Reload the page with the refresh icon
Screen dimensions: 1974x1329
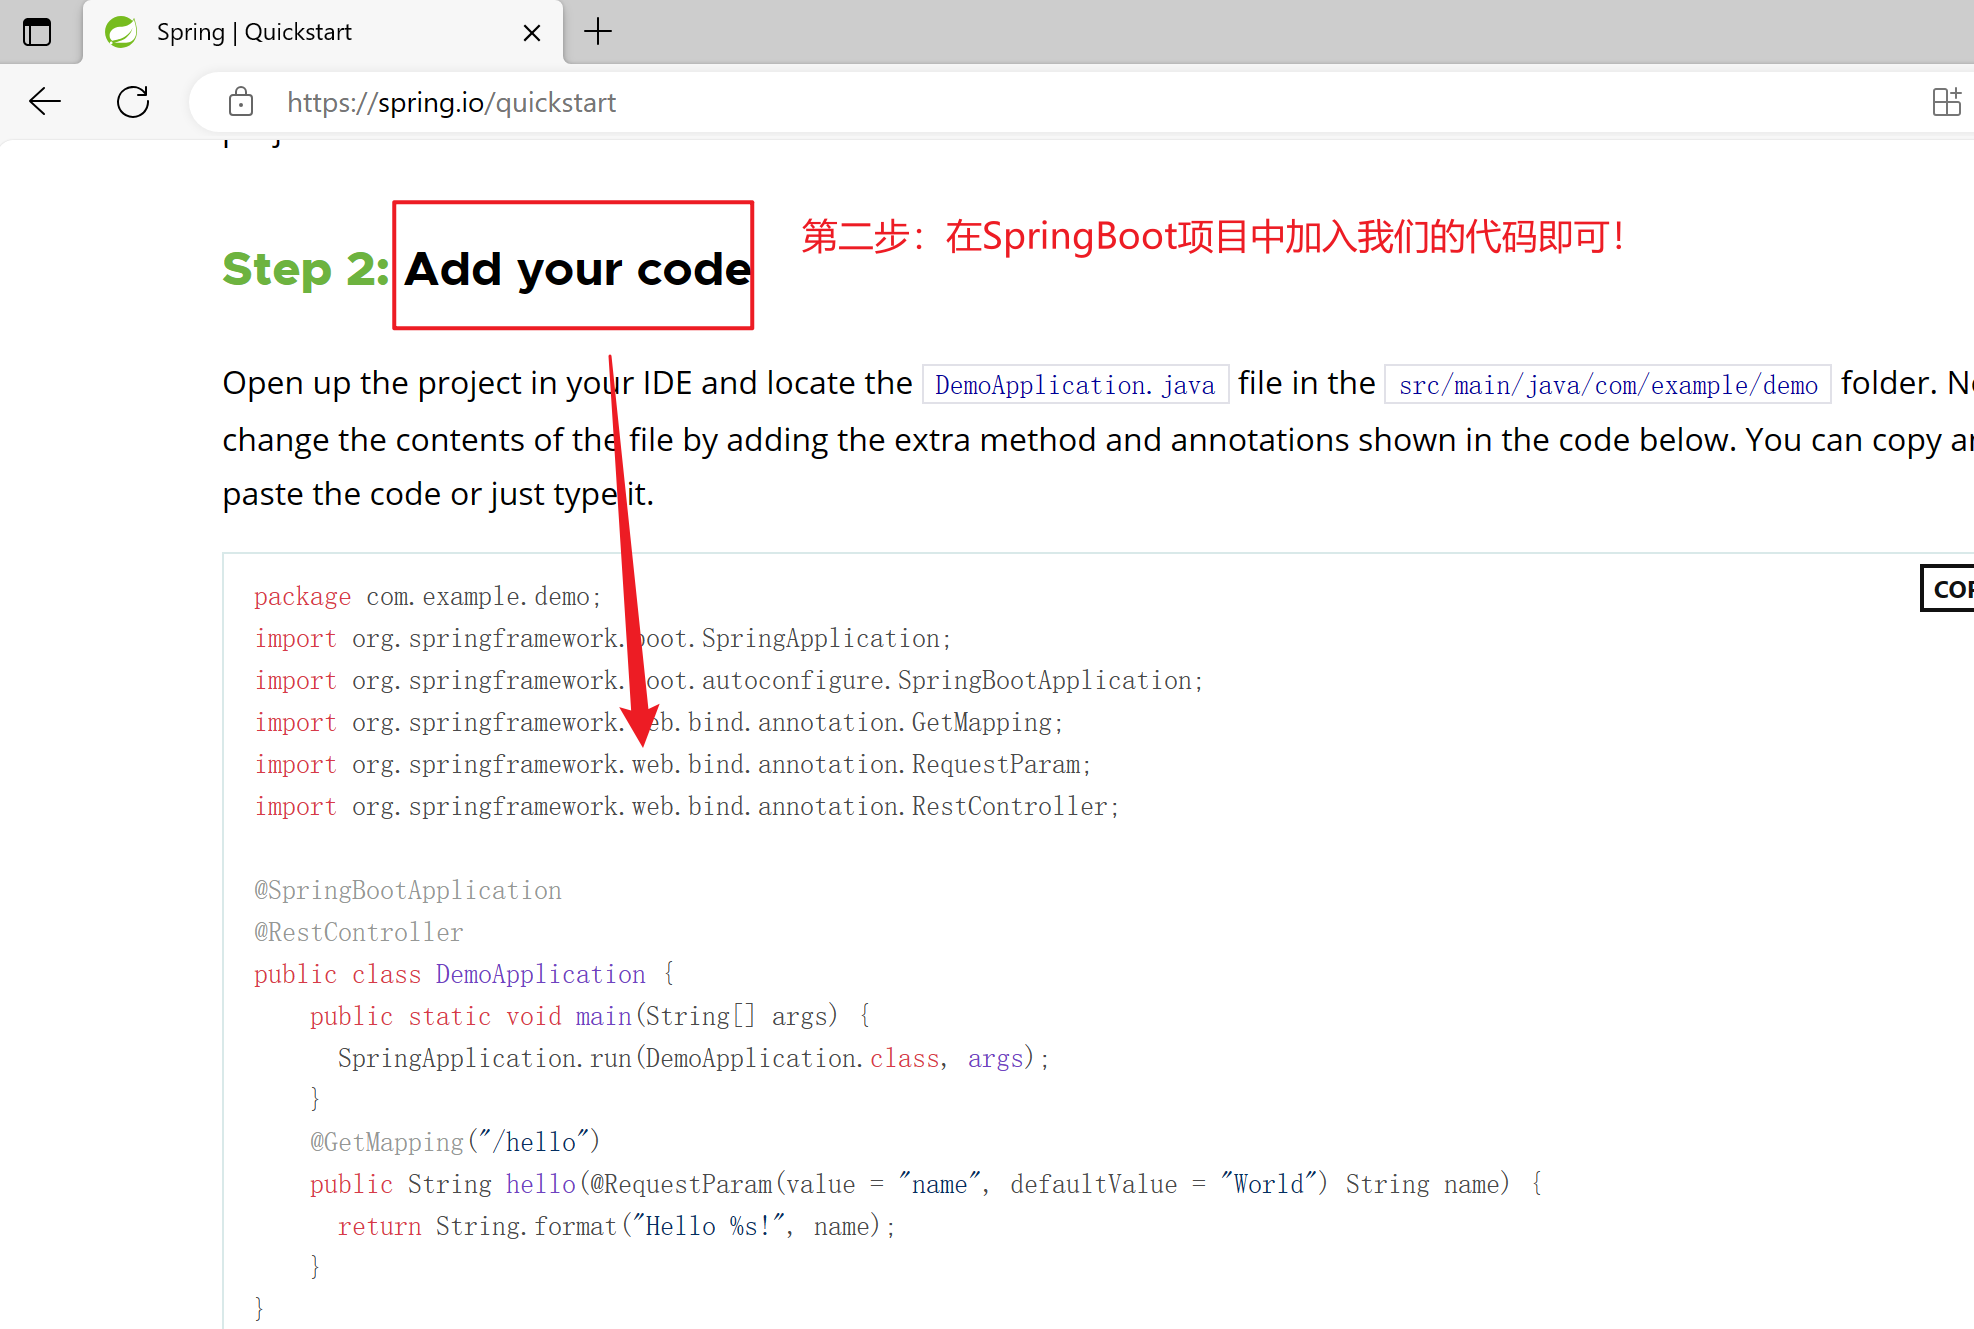tap(133, 102)
